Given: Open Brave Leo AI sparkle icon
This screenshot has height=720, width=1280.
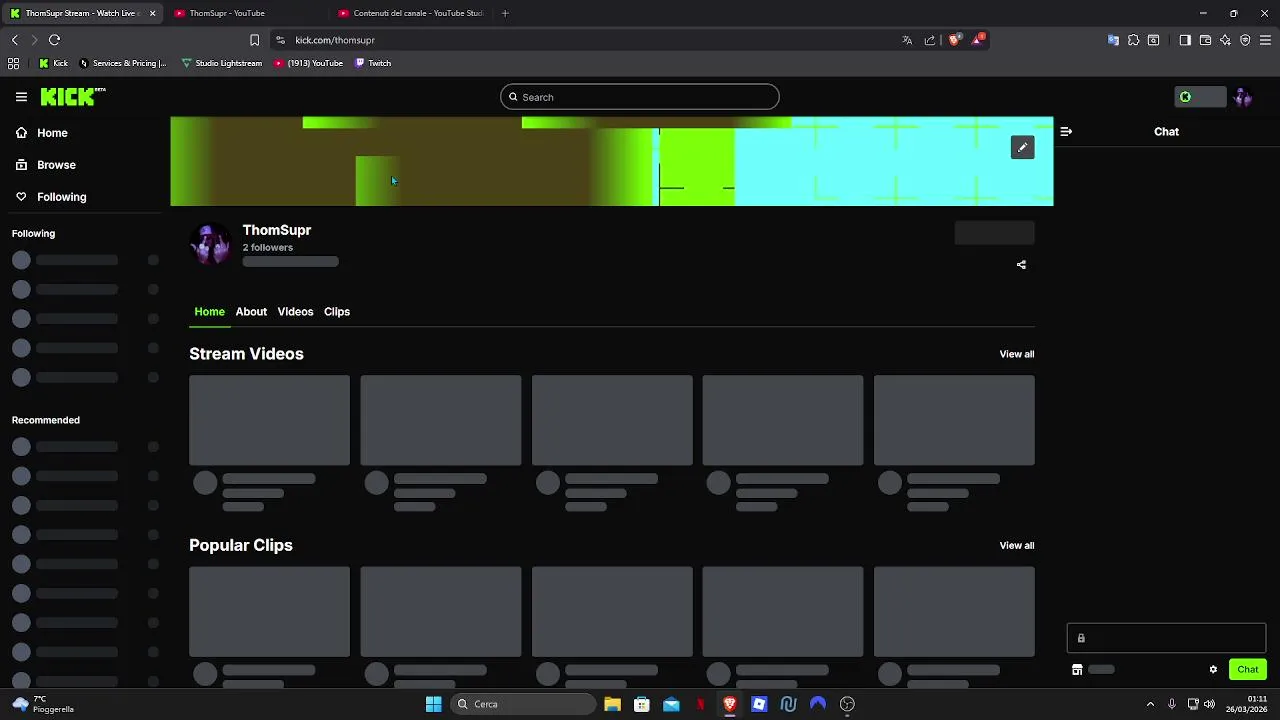Looking at the screenshot, I should [x=1225, y=40].
